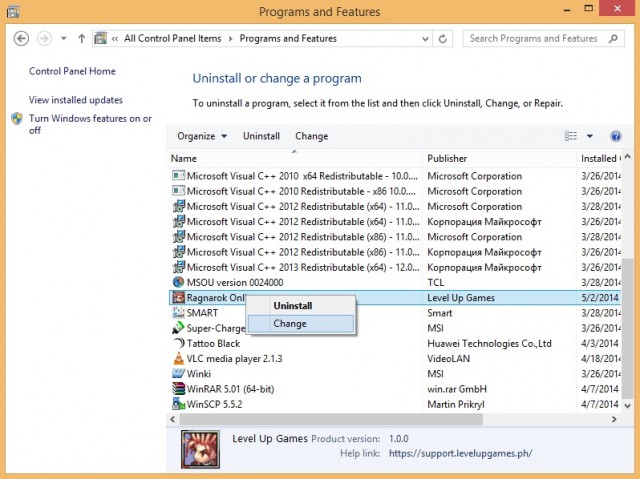The image size is (640, 479).
Task: Select MSOU version 0024000 entry
Action: (x=394, y=282)
